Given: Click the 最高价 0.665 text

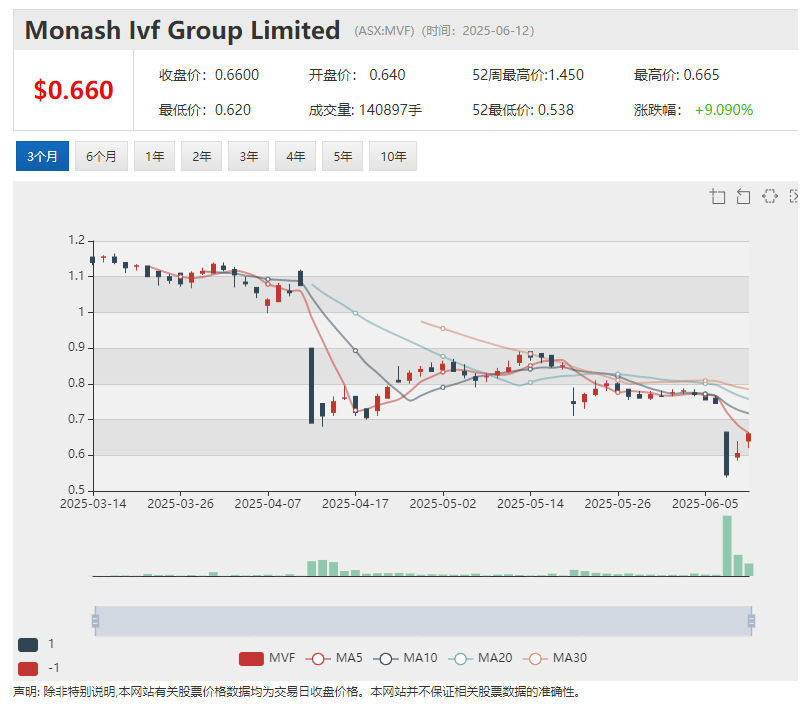Looking at the screenshot, I should click(x=676, y=75).
